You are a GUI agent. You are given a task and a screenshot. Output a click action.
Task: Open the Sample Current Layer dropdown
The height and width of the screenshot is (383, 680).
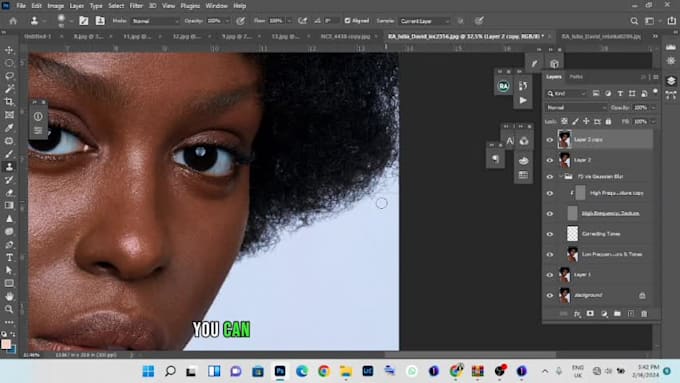point(424,21)
